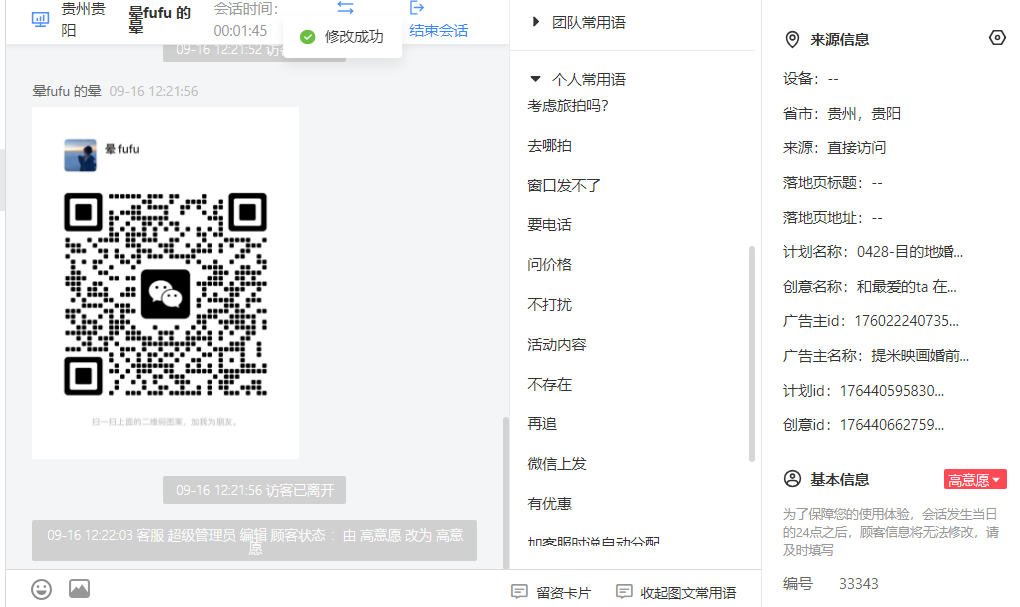
Task: Click the 创意id value 176440662759...
Action: [x=891, y=425]
